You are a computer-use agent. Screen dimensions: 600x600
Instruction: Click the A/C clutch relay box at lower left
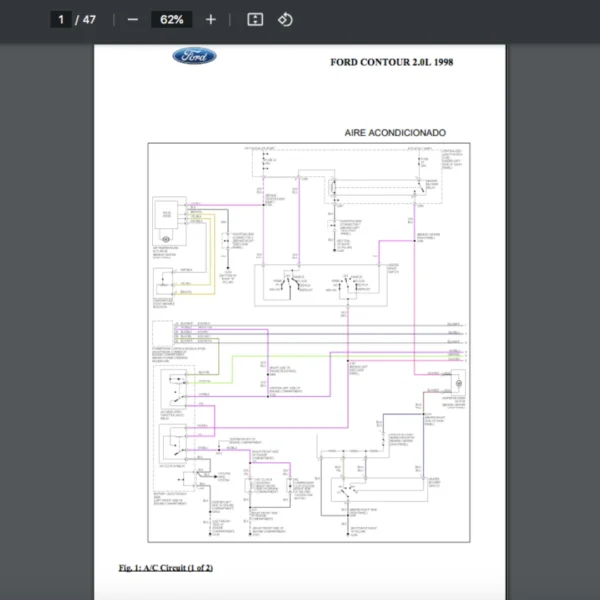(175, 444)
